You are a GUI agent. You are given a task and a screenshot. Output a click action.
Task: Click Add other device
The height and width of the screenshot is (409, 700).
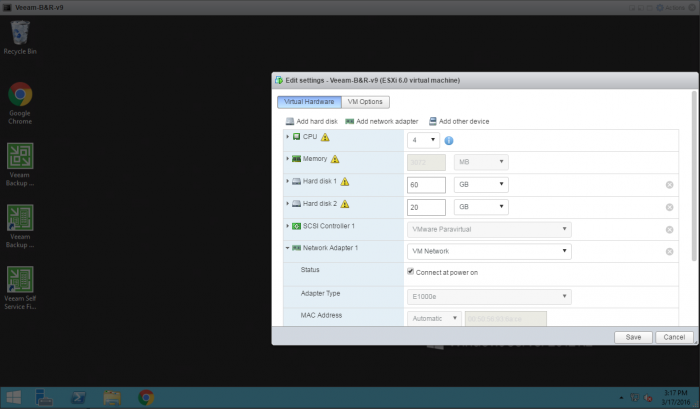coord(459,121)
